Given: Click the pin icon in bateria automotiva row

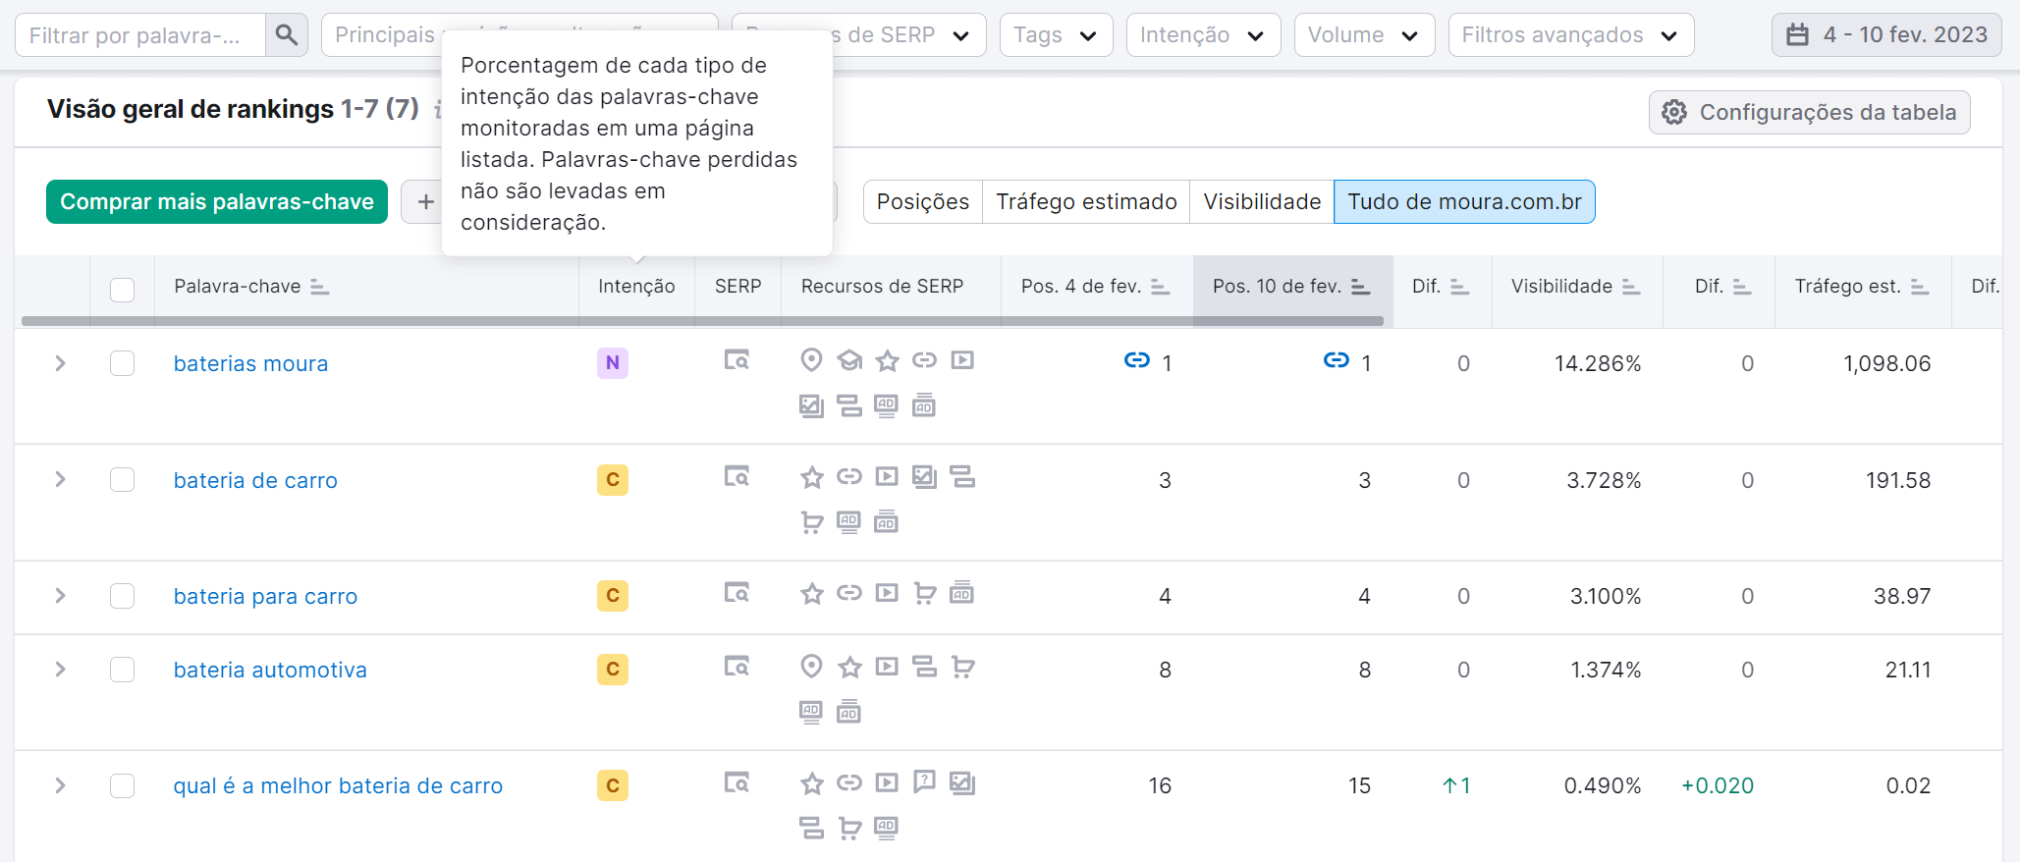Looking at the screenshot, I should [811, 666].
